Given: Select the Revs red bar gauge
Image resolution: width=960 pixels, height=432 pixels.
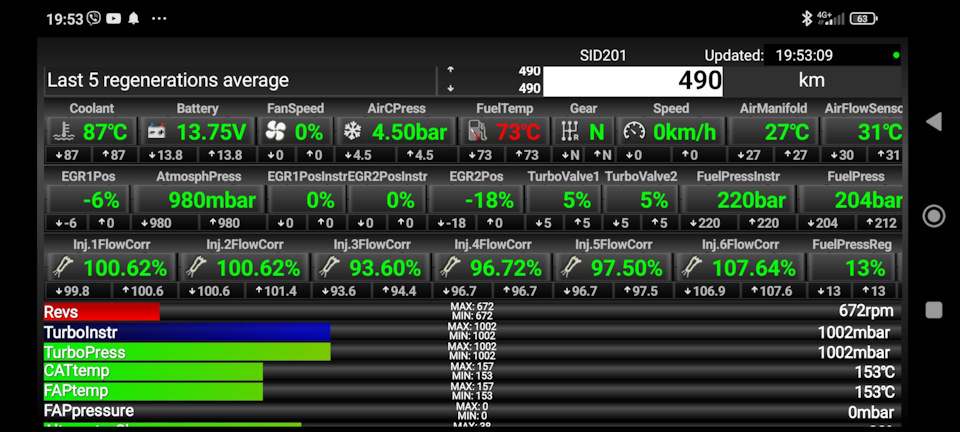Looking at the screenshot, I should click(101, 312).
